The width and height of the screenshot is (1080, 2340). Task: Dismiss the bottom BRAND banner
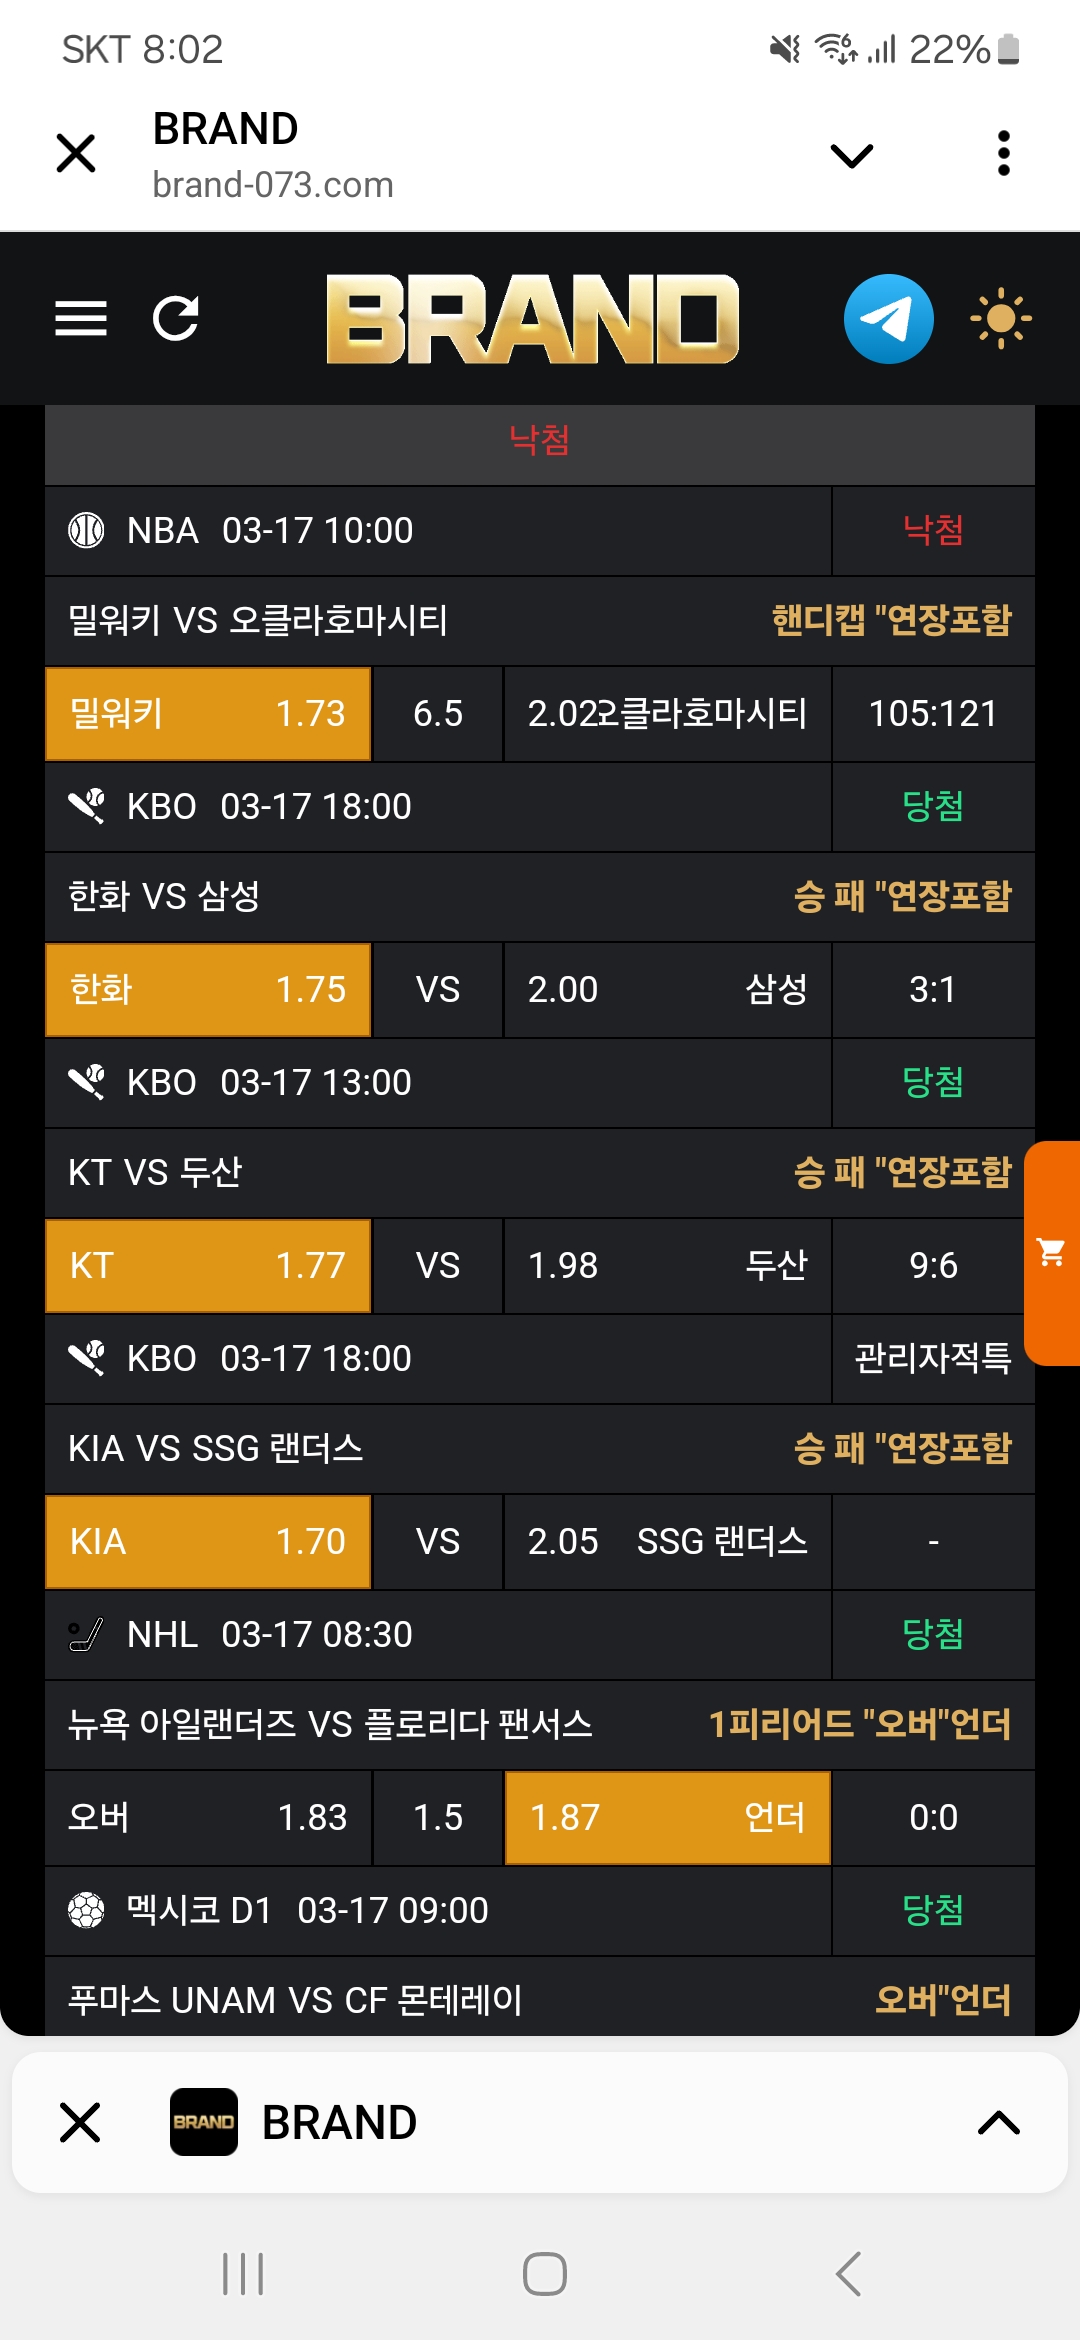80,2122
